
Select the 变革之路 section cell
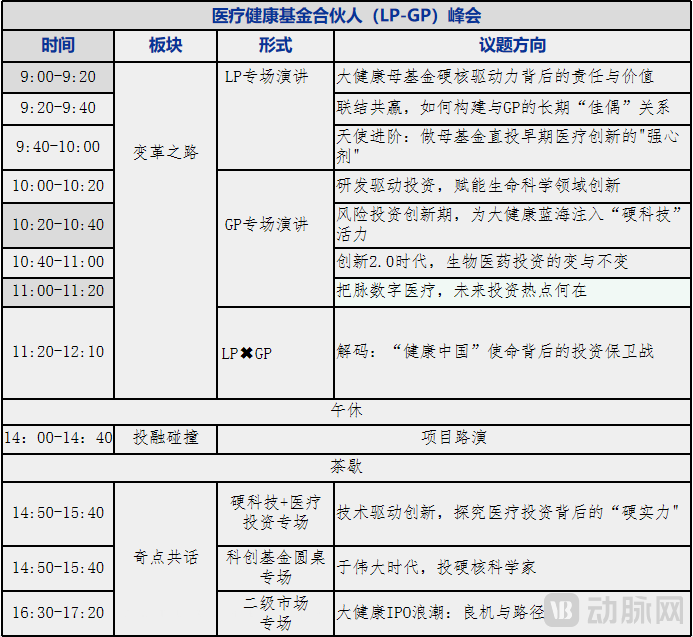(166, 153)
